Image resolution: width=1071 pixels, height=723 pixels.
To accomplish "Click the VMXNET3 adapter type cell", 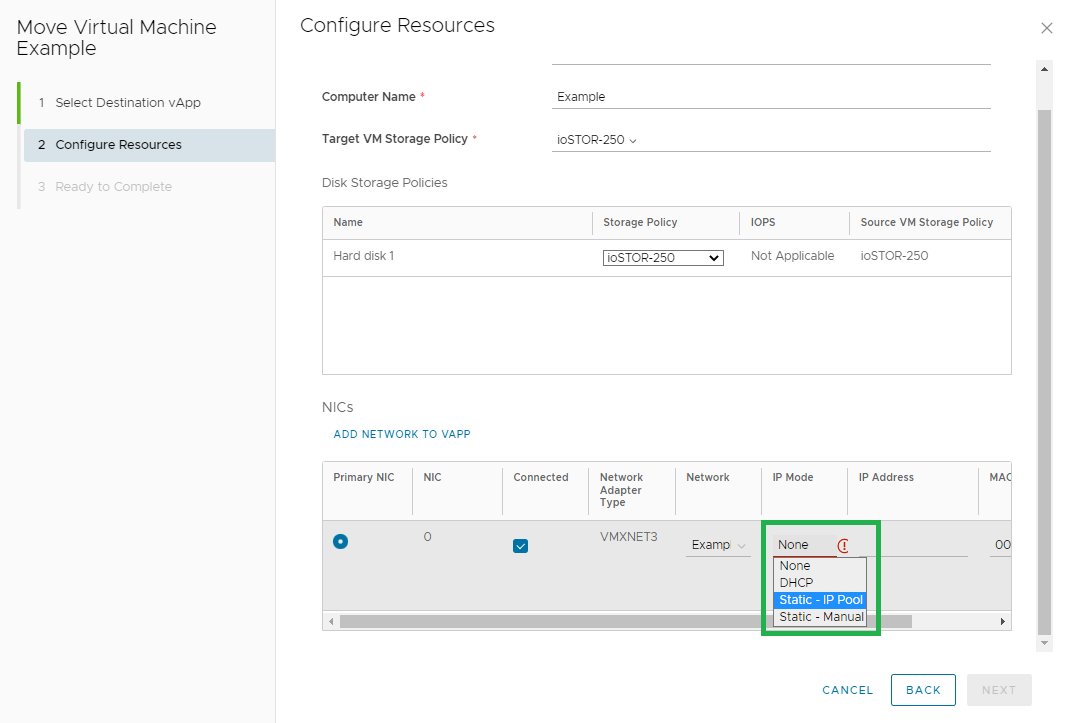I will (x=628, y=537).
